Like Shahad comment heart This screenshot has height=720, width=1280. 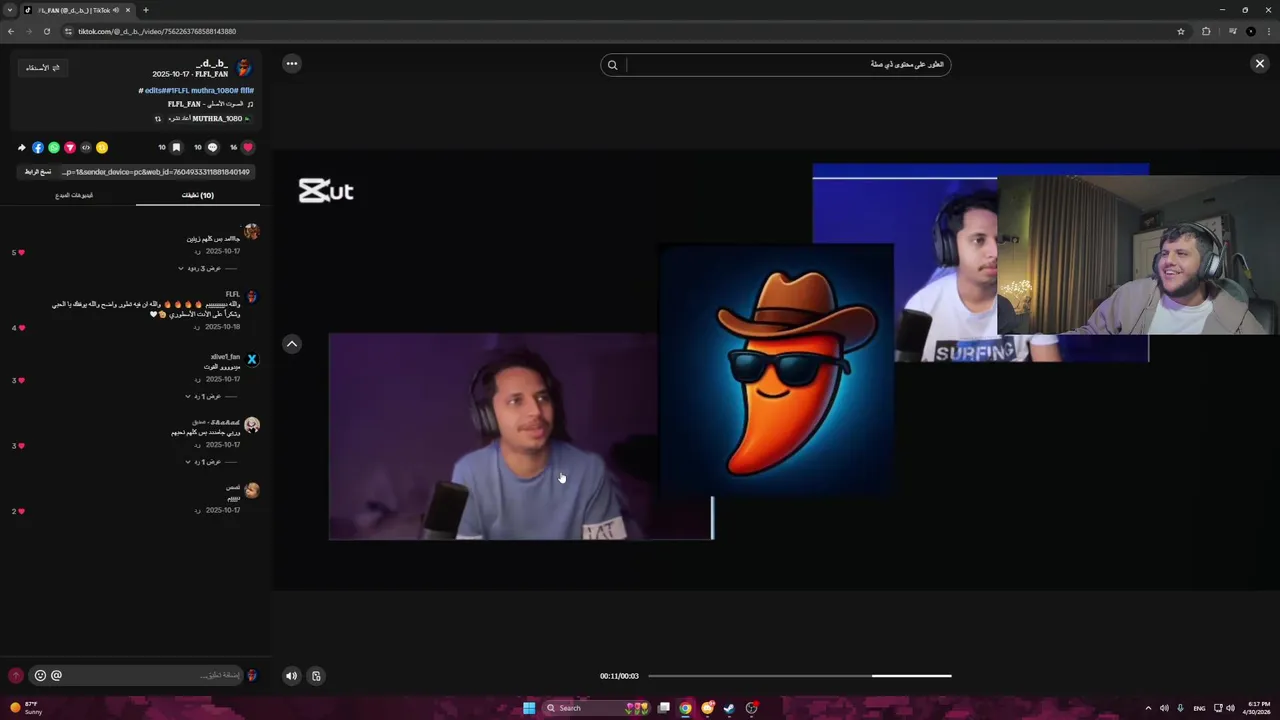(x=21, y=446)
